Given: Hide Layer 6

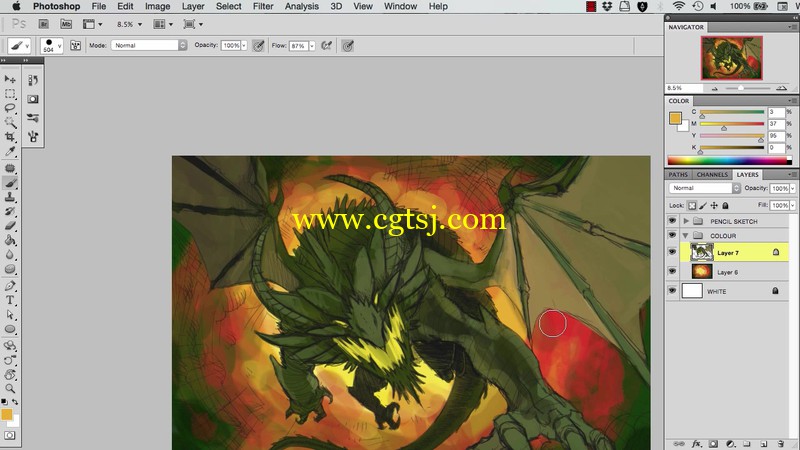Looking at the screenshot, I should click(x=672, y=271).
